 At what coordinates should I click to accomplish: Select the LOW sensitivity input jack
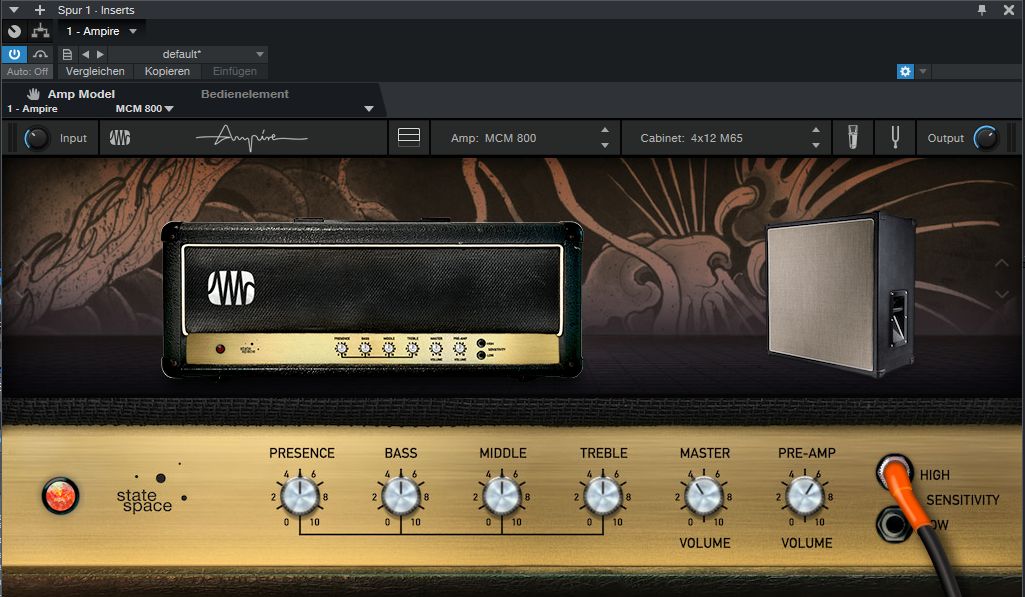pyautogui.click(x=893, y=524)
